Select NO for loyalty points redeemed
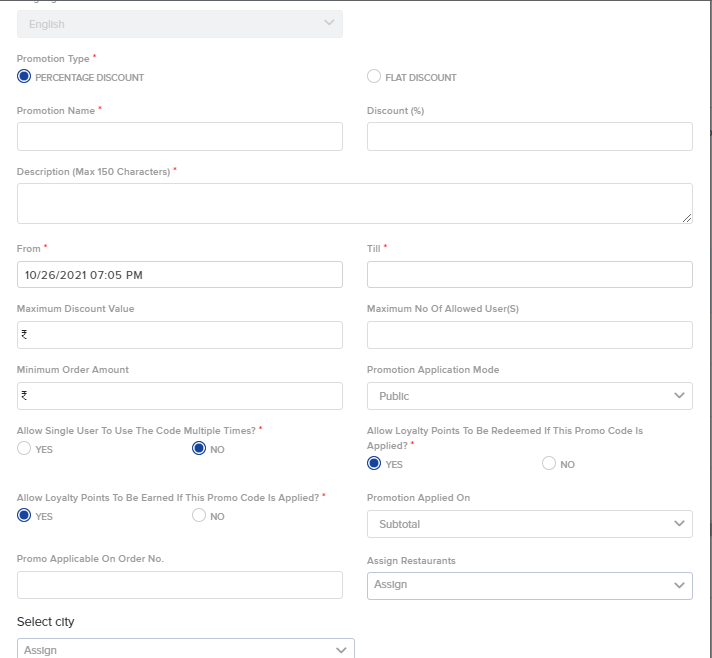Screen dimensions: 712x658 click(549, 463)
